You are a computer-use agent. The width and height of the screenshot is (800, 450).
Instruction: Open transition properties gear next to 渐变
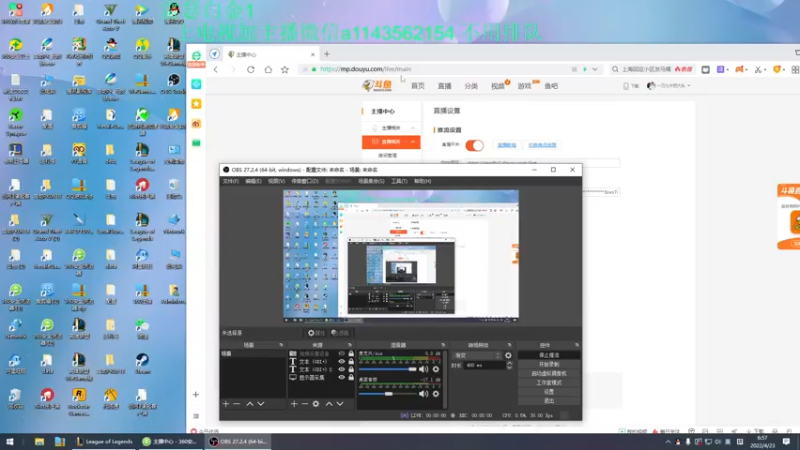coord(508,355)
